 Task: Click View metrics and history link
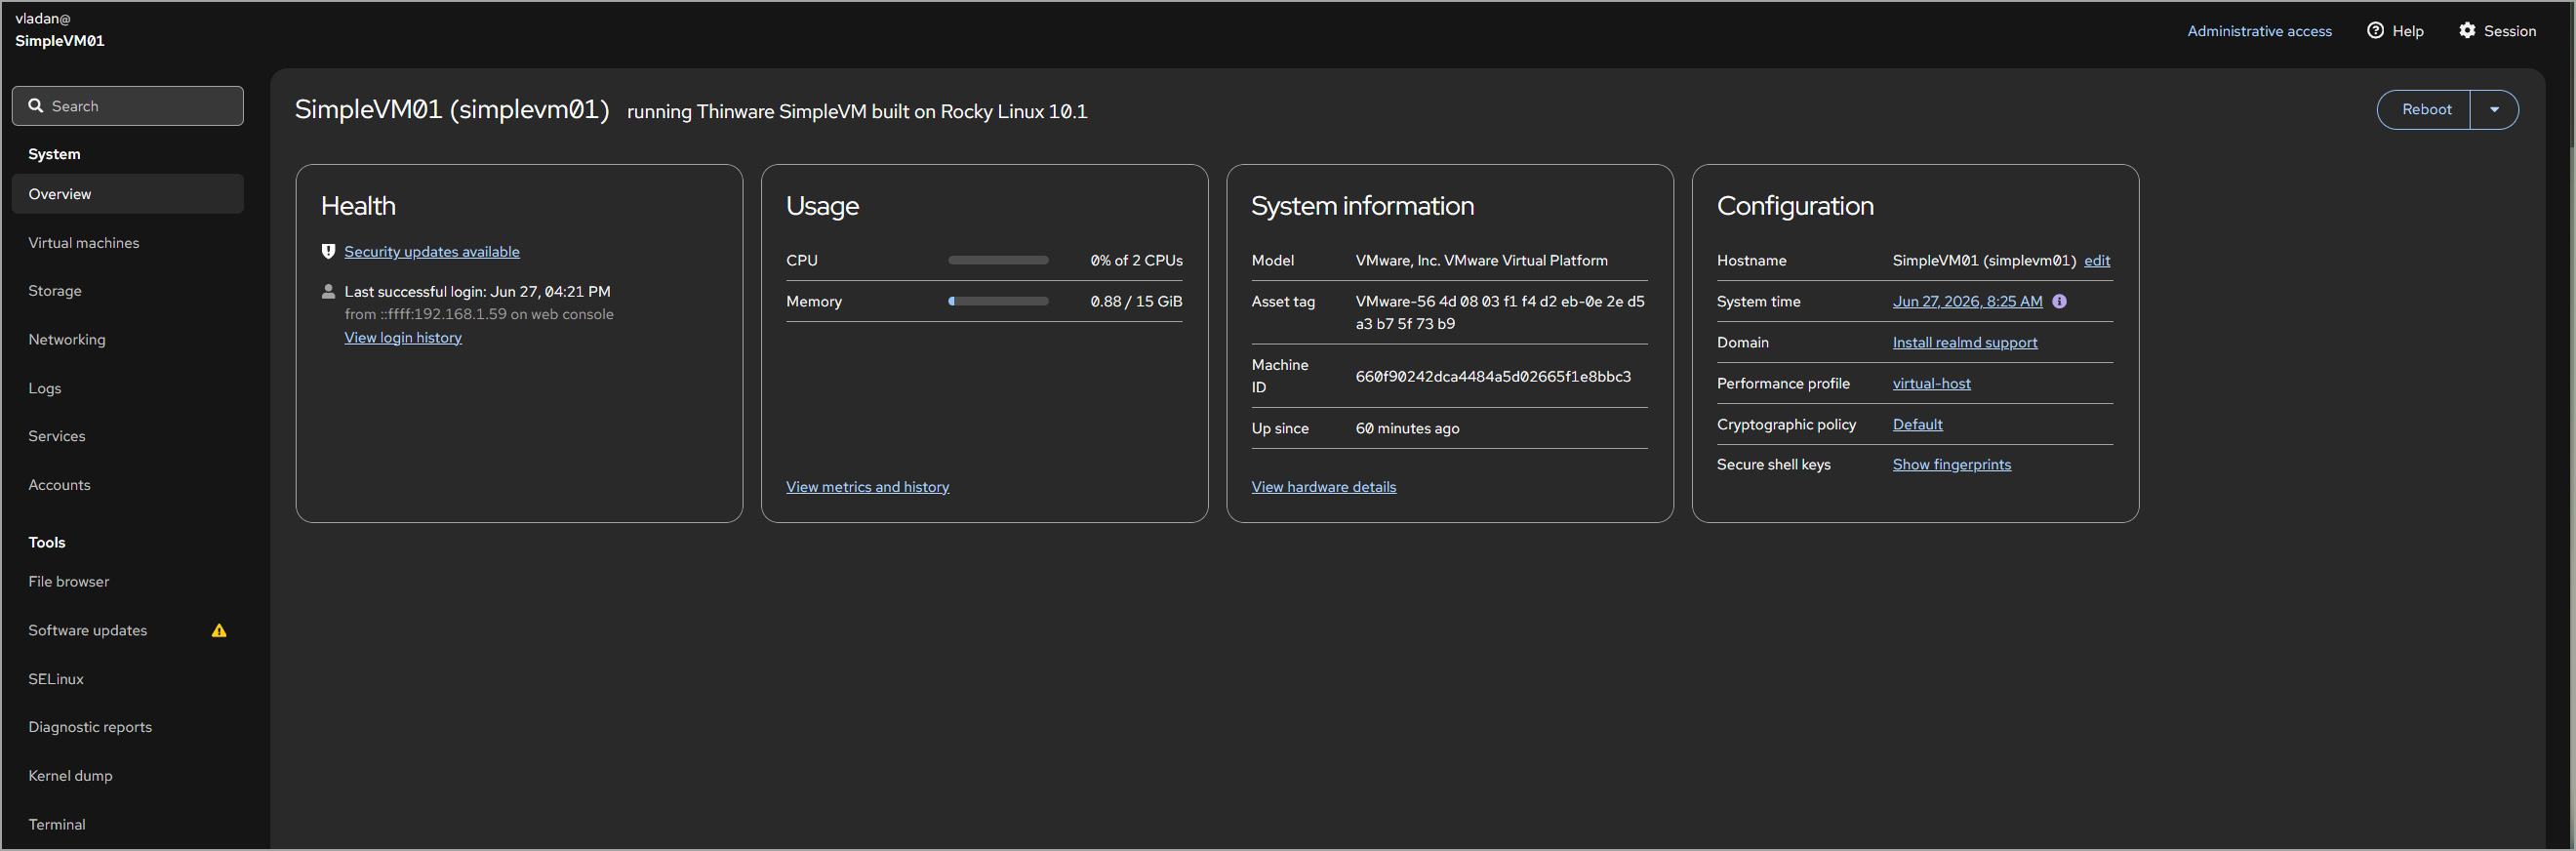pyautogui.click(x=868, y=487)
